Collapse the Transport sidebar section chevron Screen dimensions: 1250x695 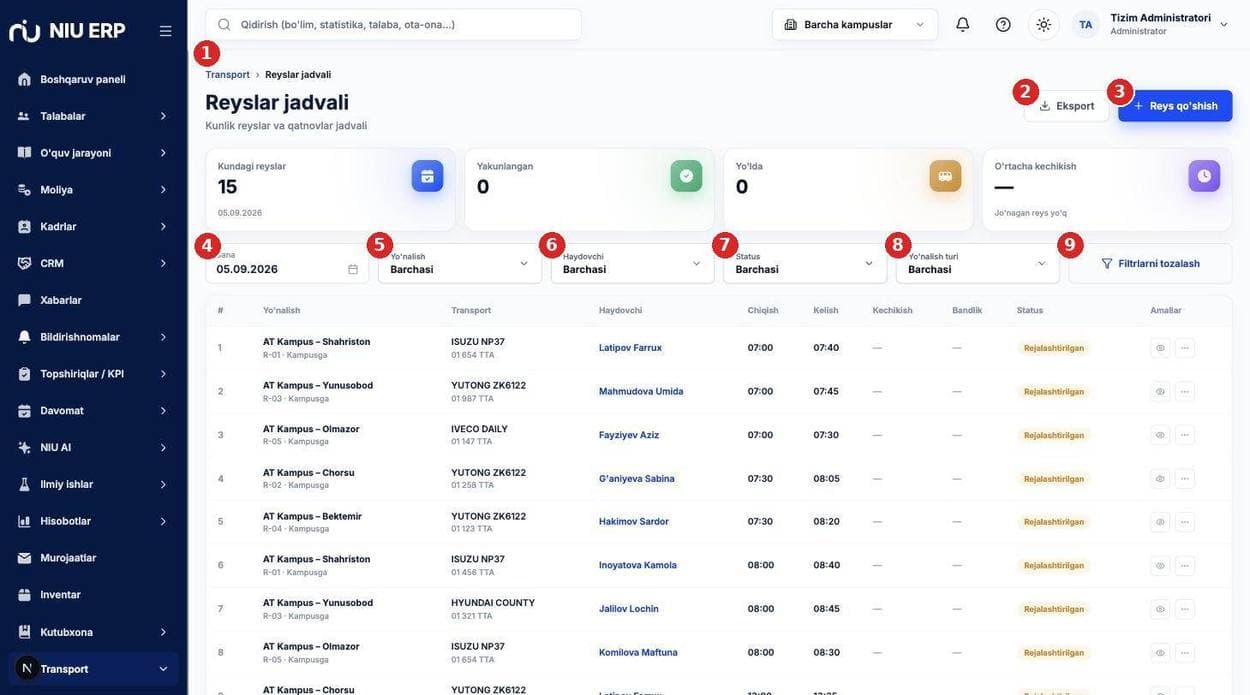163,669
